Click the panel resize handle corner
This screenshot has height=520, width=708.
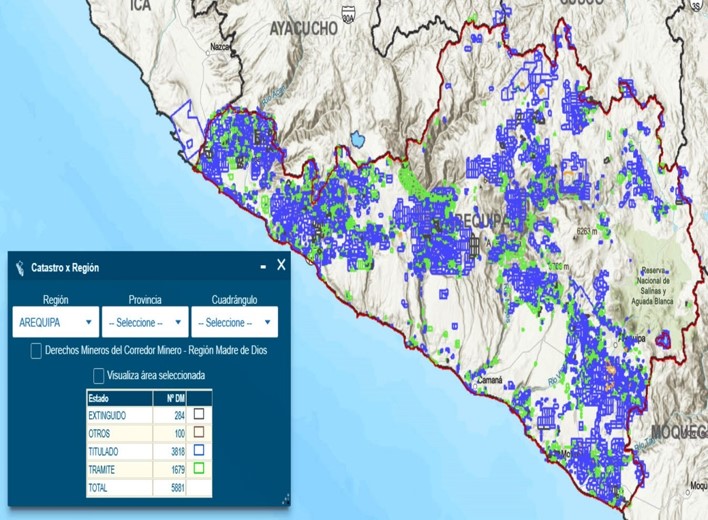tap(286, 499)
